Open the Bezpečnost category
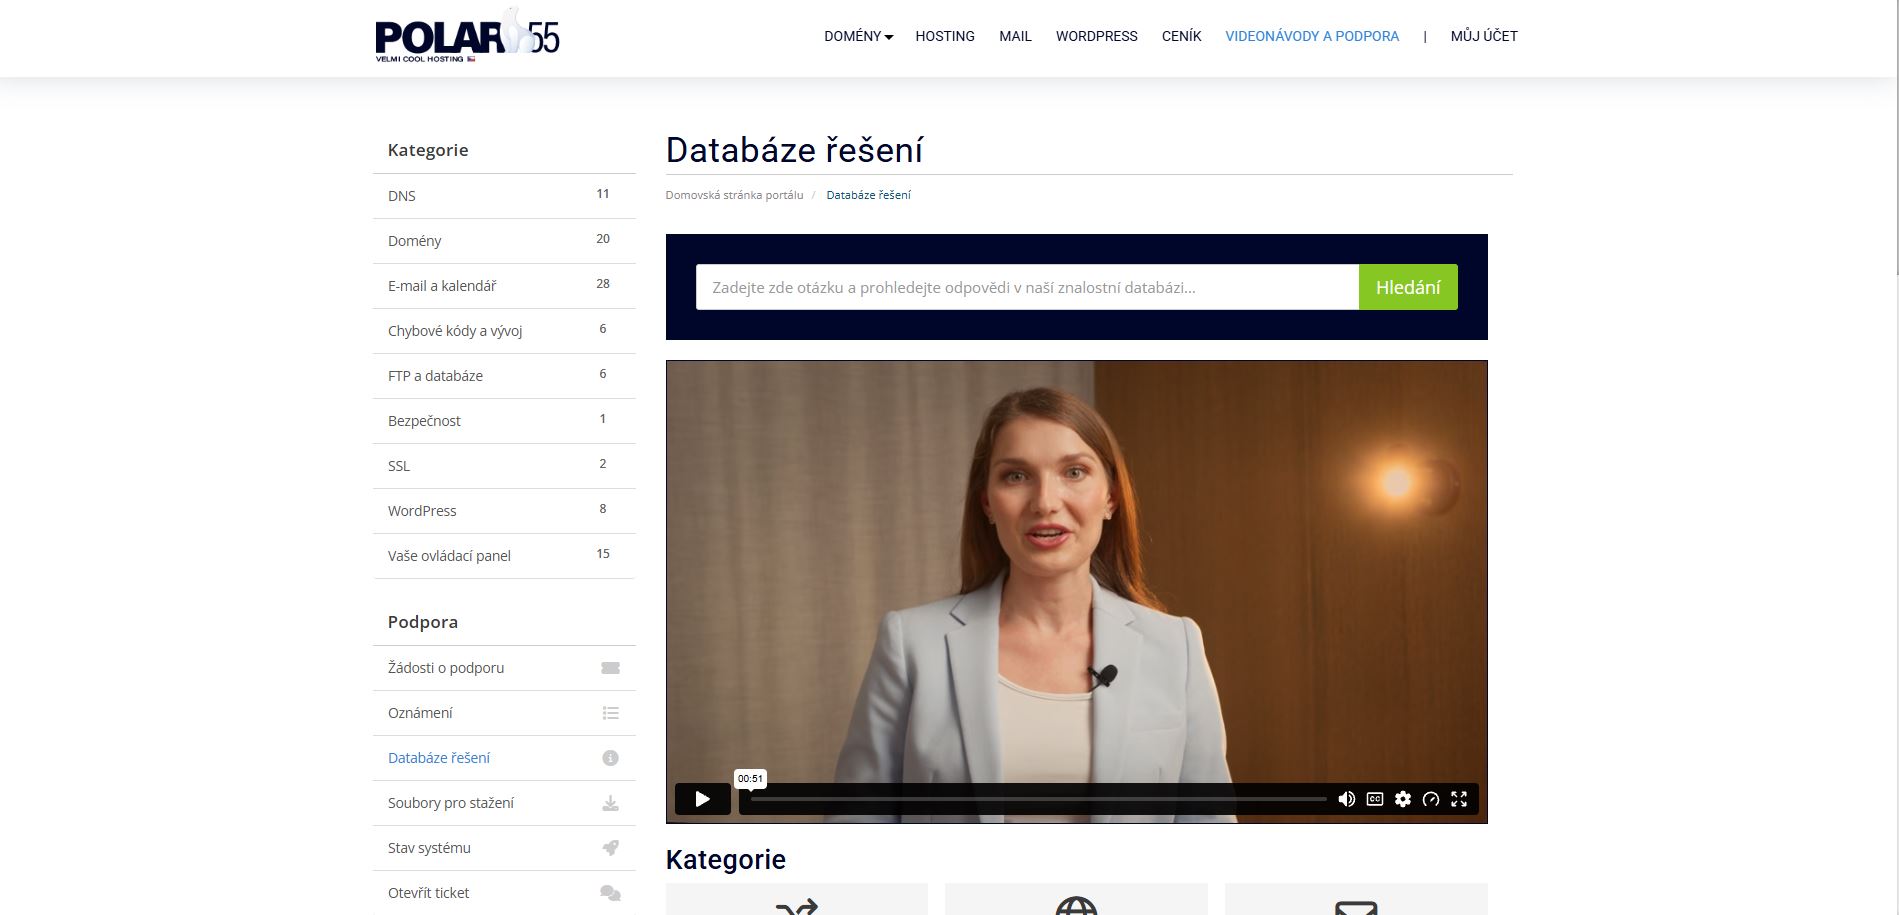Image resolution: width=1899 pixels, height=915 pixels. click(504, 421)
